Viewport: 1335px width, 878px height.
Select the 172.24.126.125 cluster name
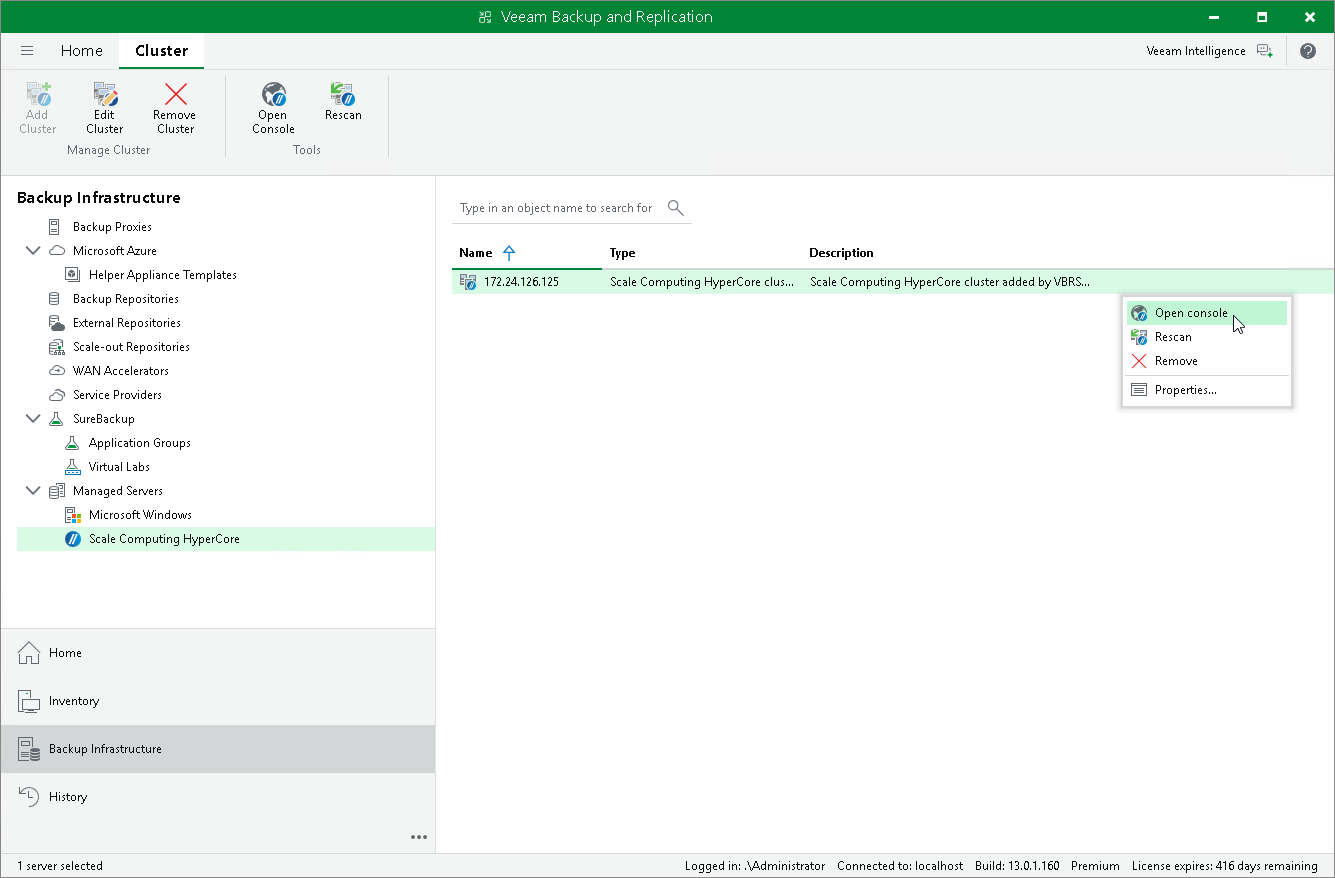pyautogui.click(x=521, y=282)
